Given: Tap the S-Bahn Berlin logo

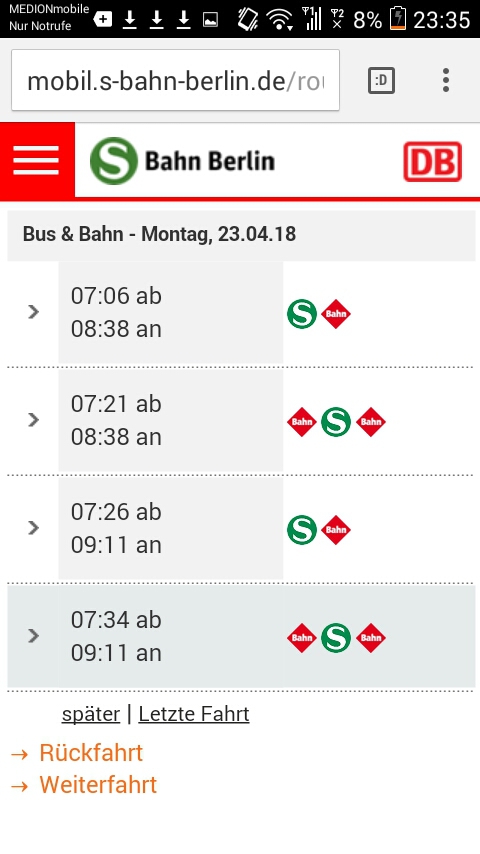Looking at the screenshot, I should click(x=183, y=161).
